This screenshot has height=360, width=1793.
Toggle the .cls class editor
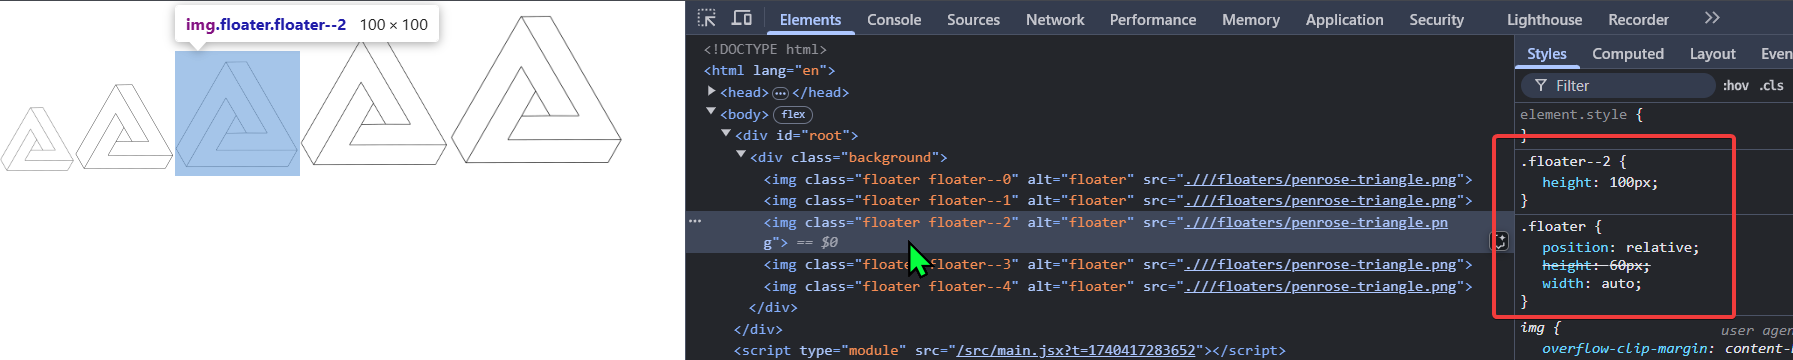click(1772, 86)
